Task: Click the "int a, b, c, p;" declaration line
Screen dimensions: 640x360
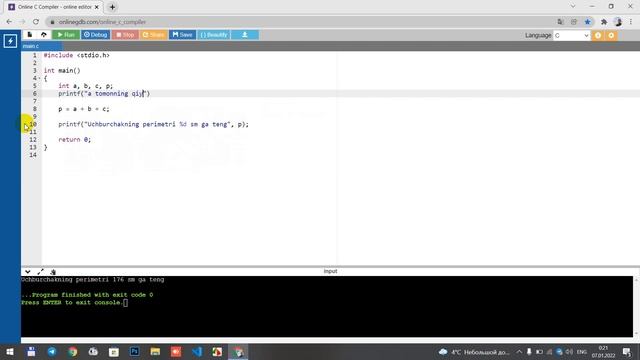Action: point(85,86)
